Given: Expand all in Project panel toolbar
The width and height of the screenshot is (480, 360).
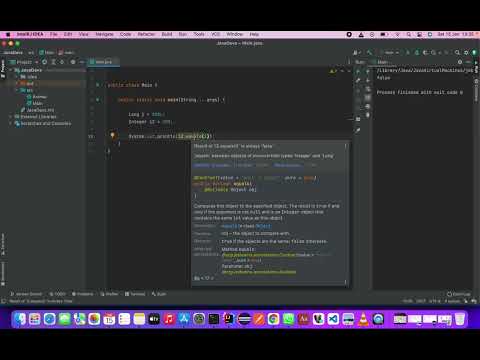Looking at the screenshot, I should (x=53, y=62).
